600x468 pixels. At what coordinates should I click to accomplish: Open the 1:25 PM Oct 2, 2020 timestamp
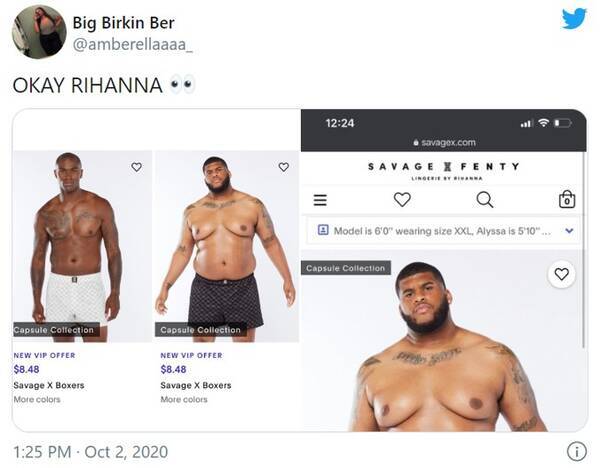90,451
